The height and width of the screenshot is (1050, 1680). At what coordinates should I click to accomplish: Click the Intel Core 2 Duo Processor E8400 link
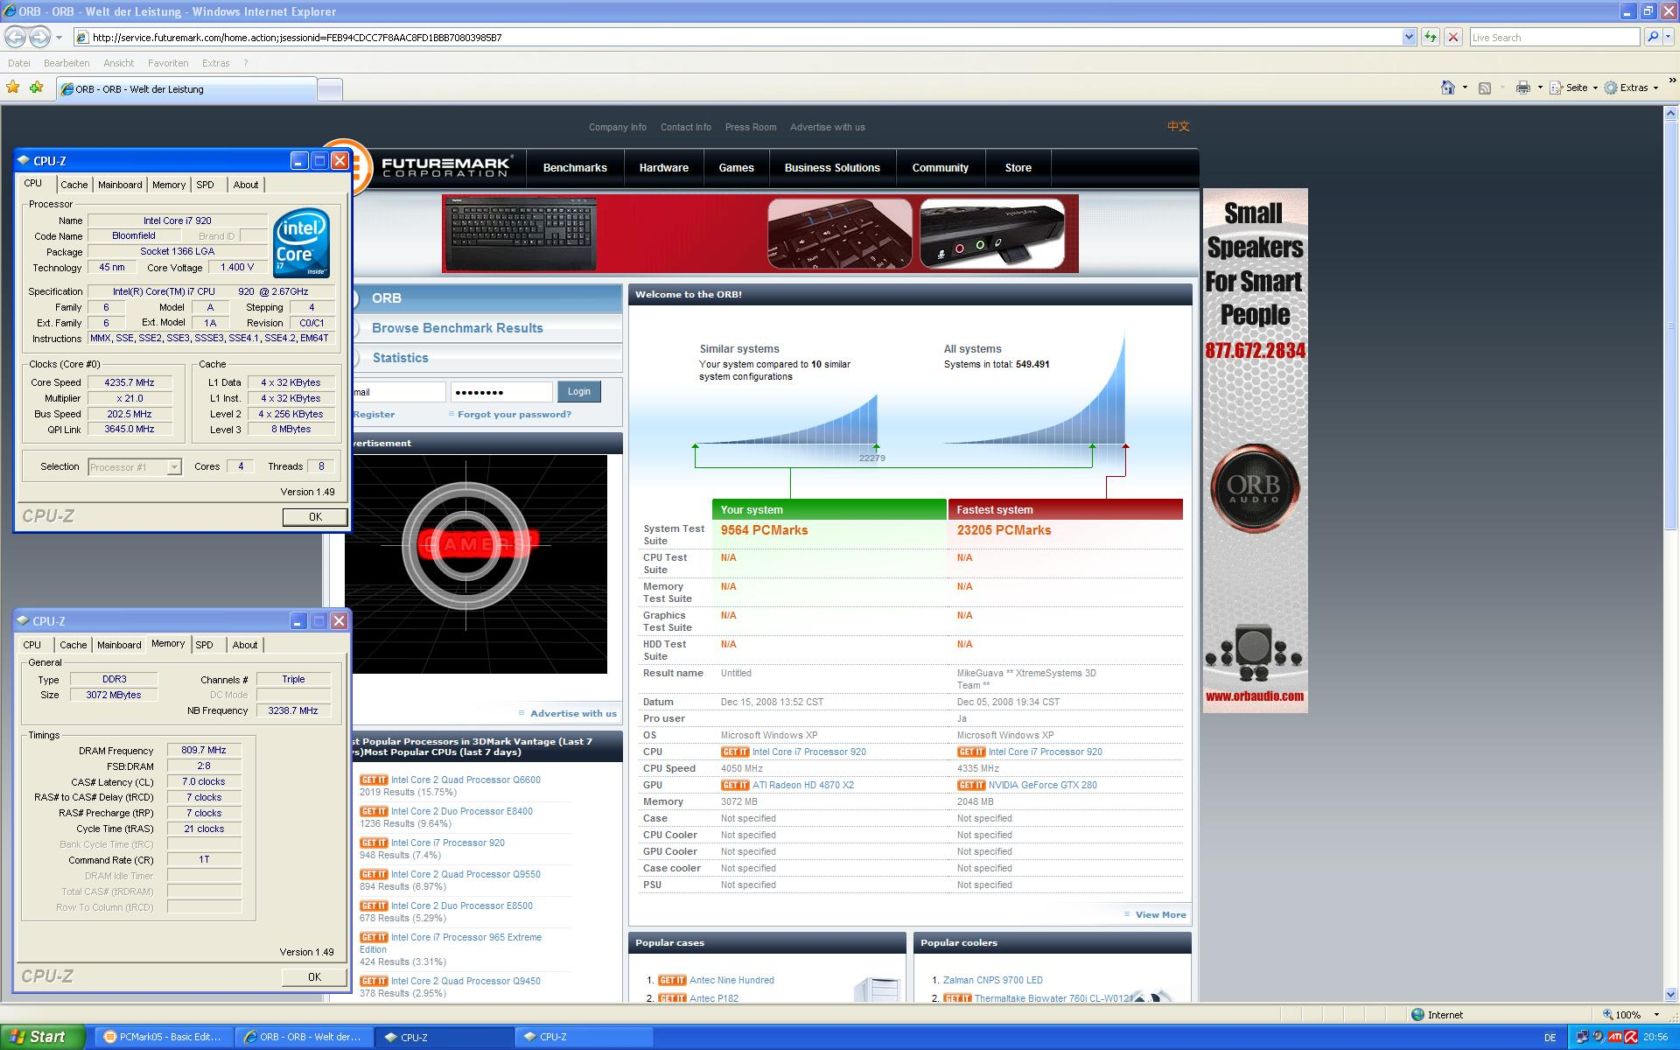pyautogui.click(x=462, y=812)
